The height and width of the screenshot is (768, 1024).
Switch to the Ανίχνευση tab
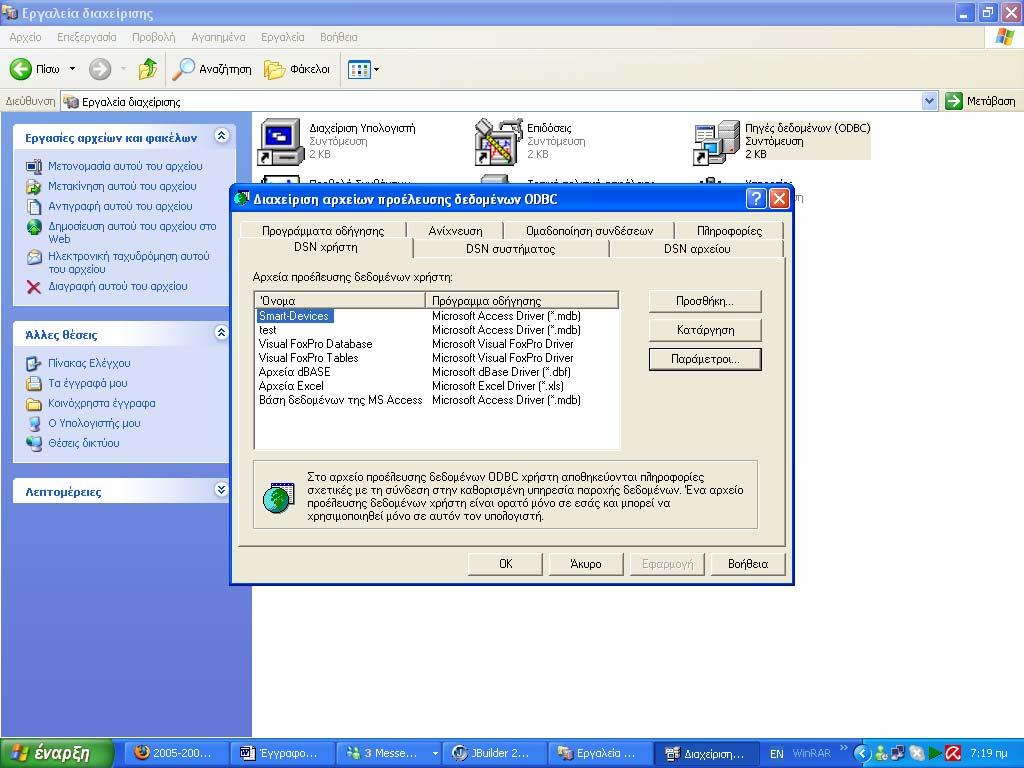pos(455,231)
